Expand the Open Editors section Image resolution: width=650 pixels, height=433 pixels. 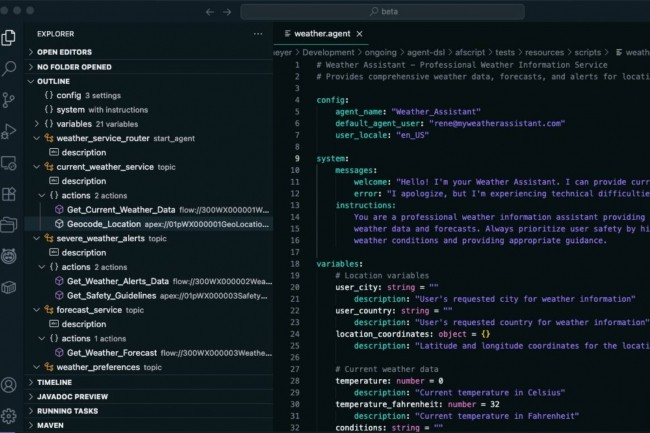pyautogui.click(x=64, y=52)
